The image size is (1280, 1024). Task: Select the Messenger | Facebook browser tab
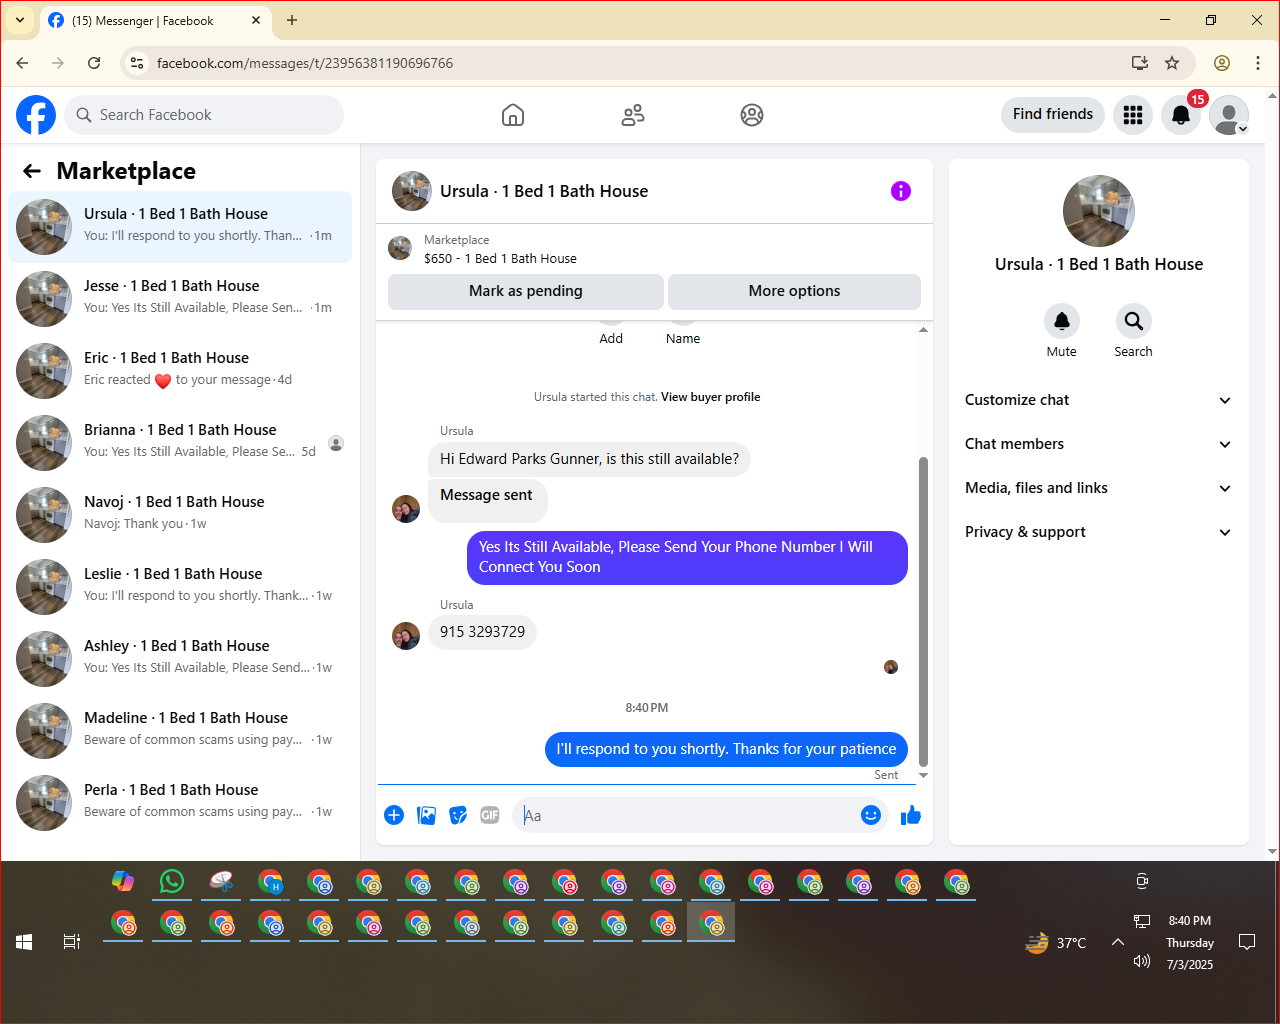(x=155, y=20)
